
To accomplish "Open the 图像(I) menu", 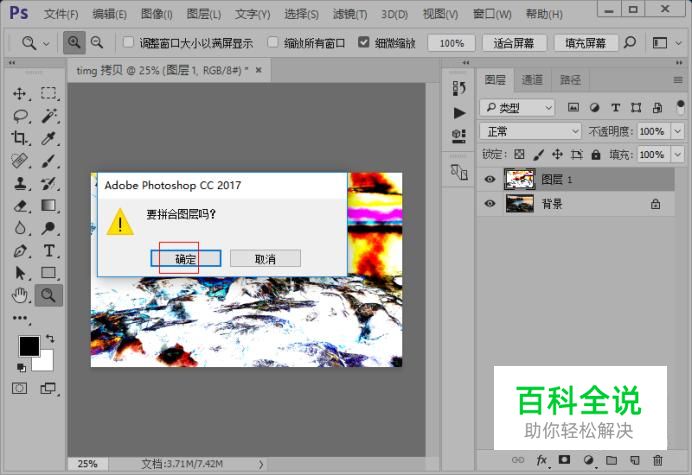I will (157, 14).
